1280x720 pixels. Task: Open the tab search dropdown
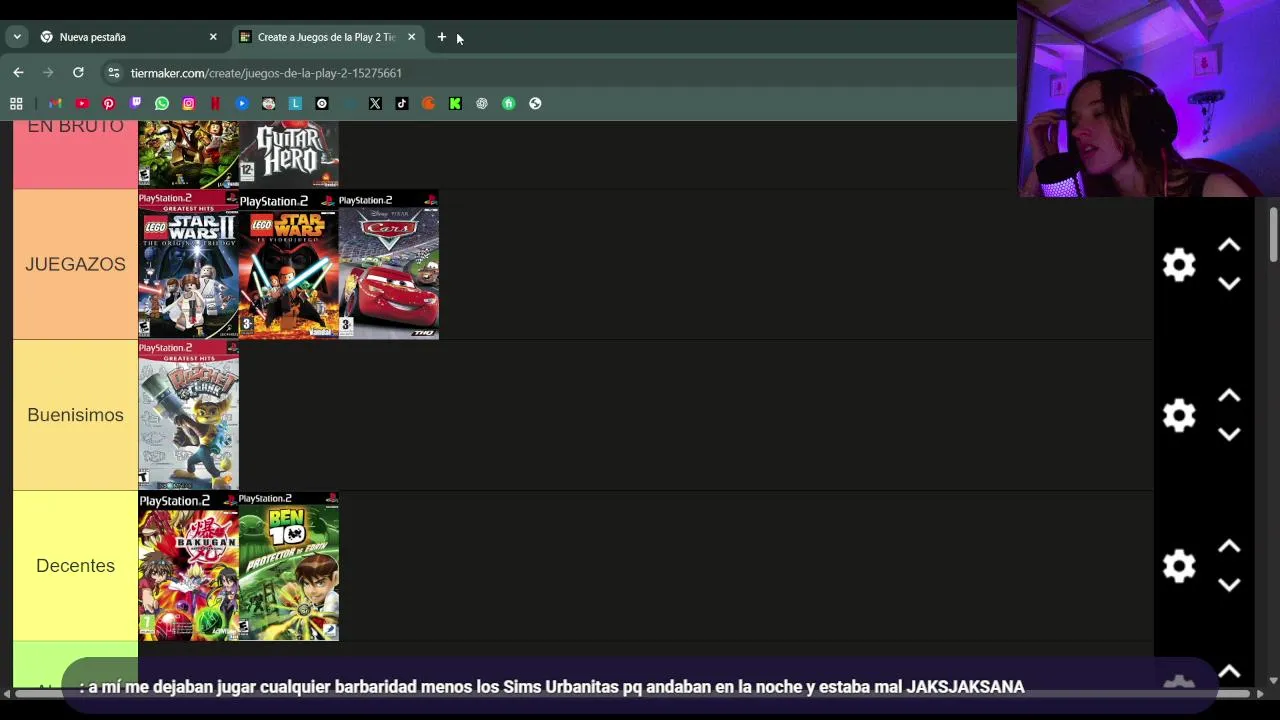click(17, 37)
